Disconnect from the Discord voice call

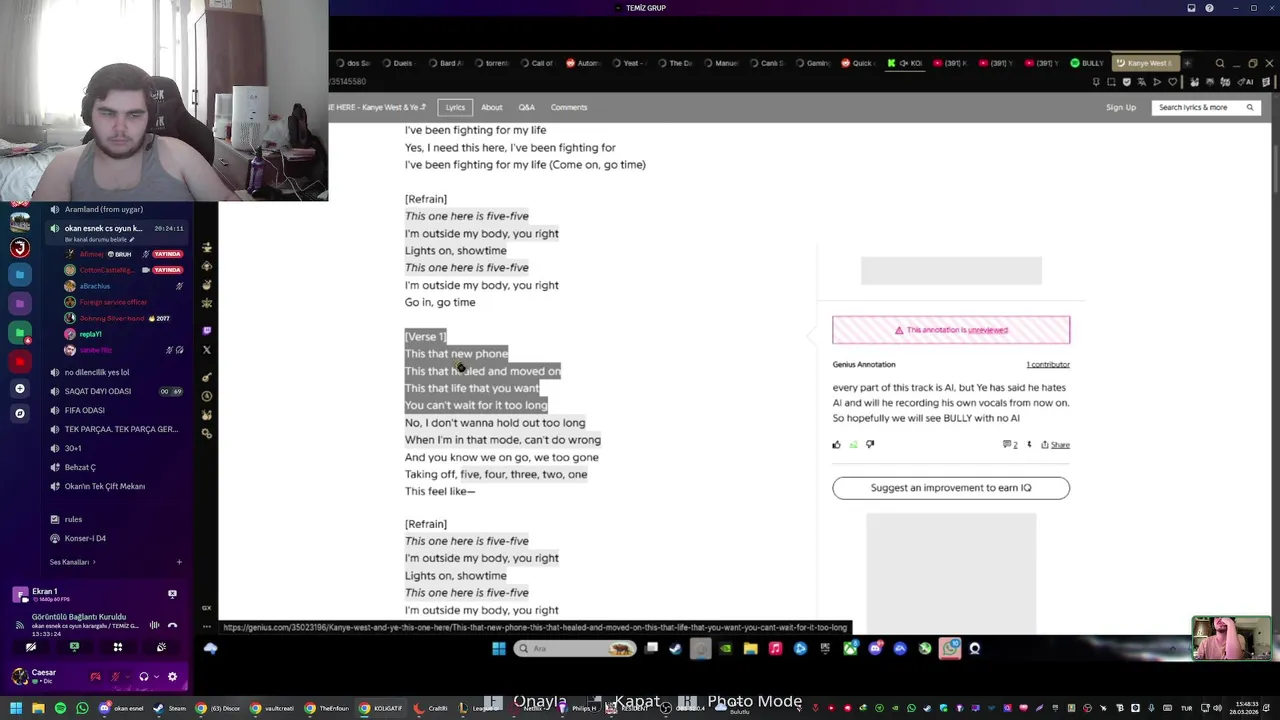coord(172,626)
